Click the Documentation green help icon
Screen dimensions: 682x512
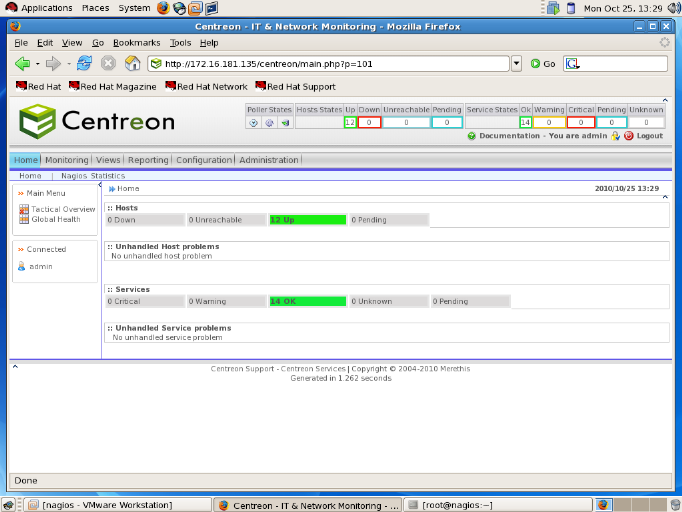471,136
